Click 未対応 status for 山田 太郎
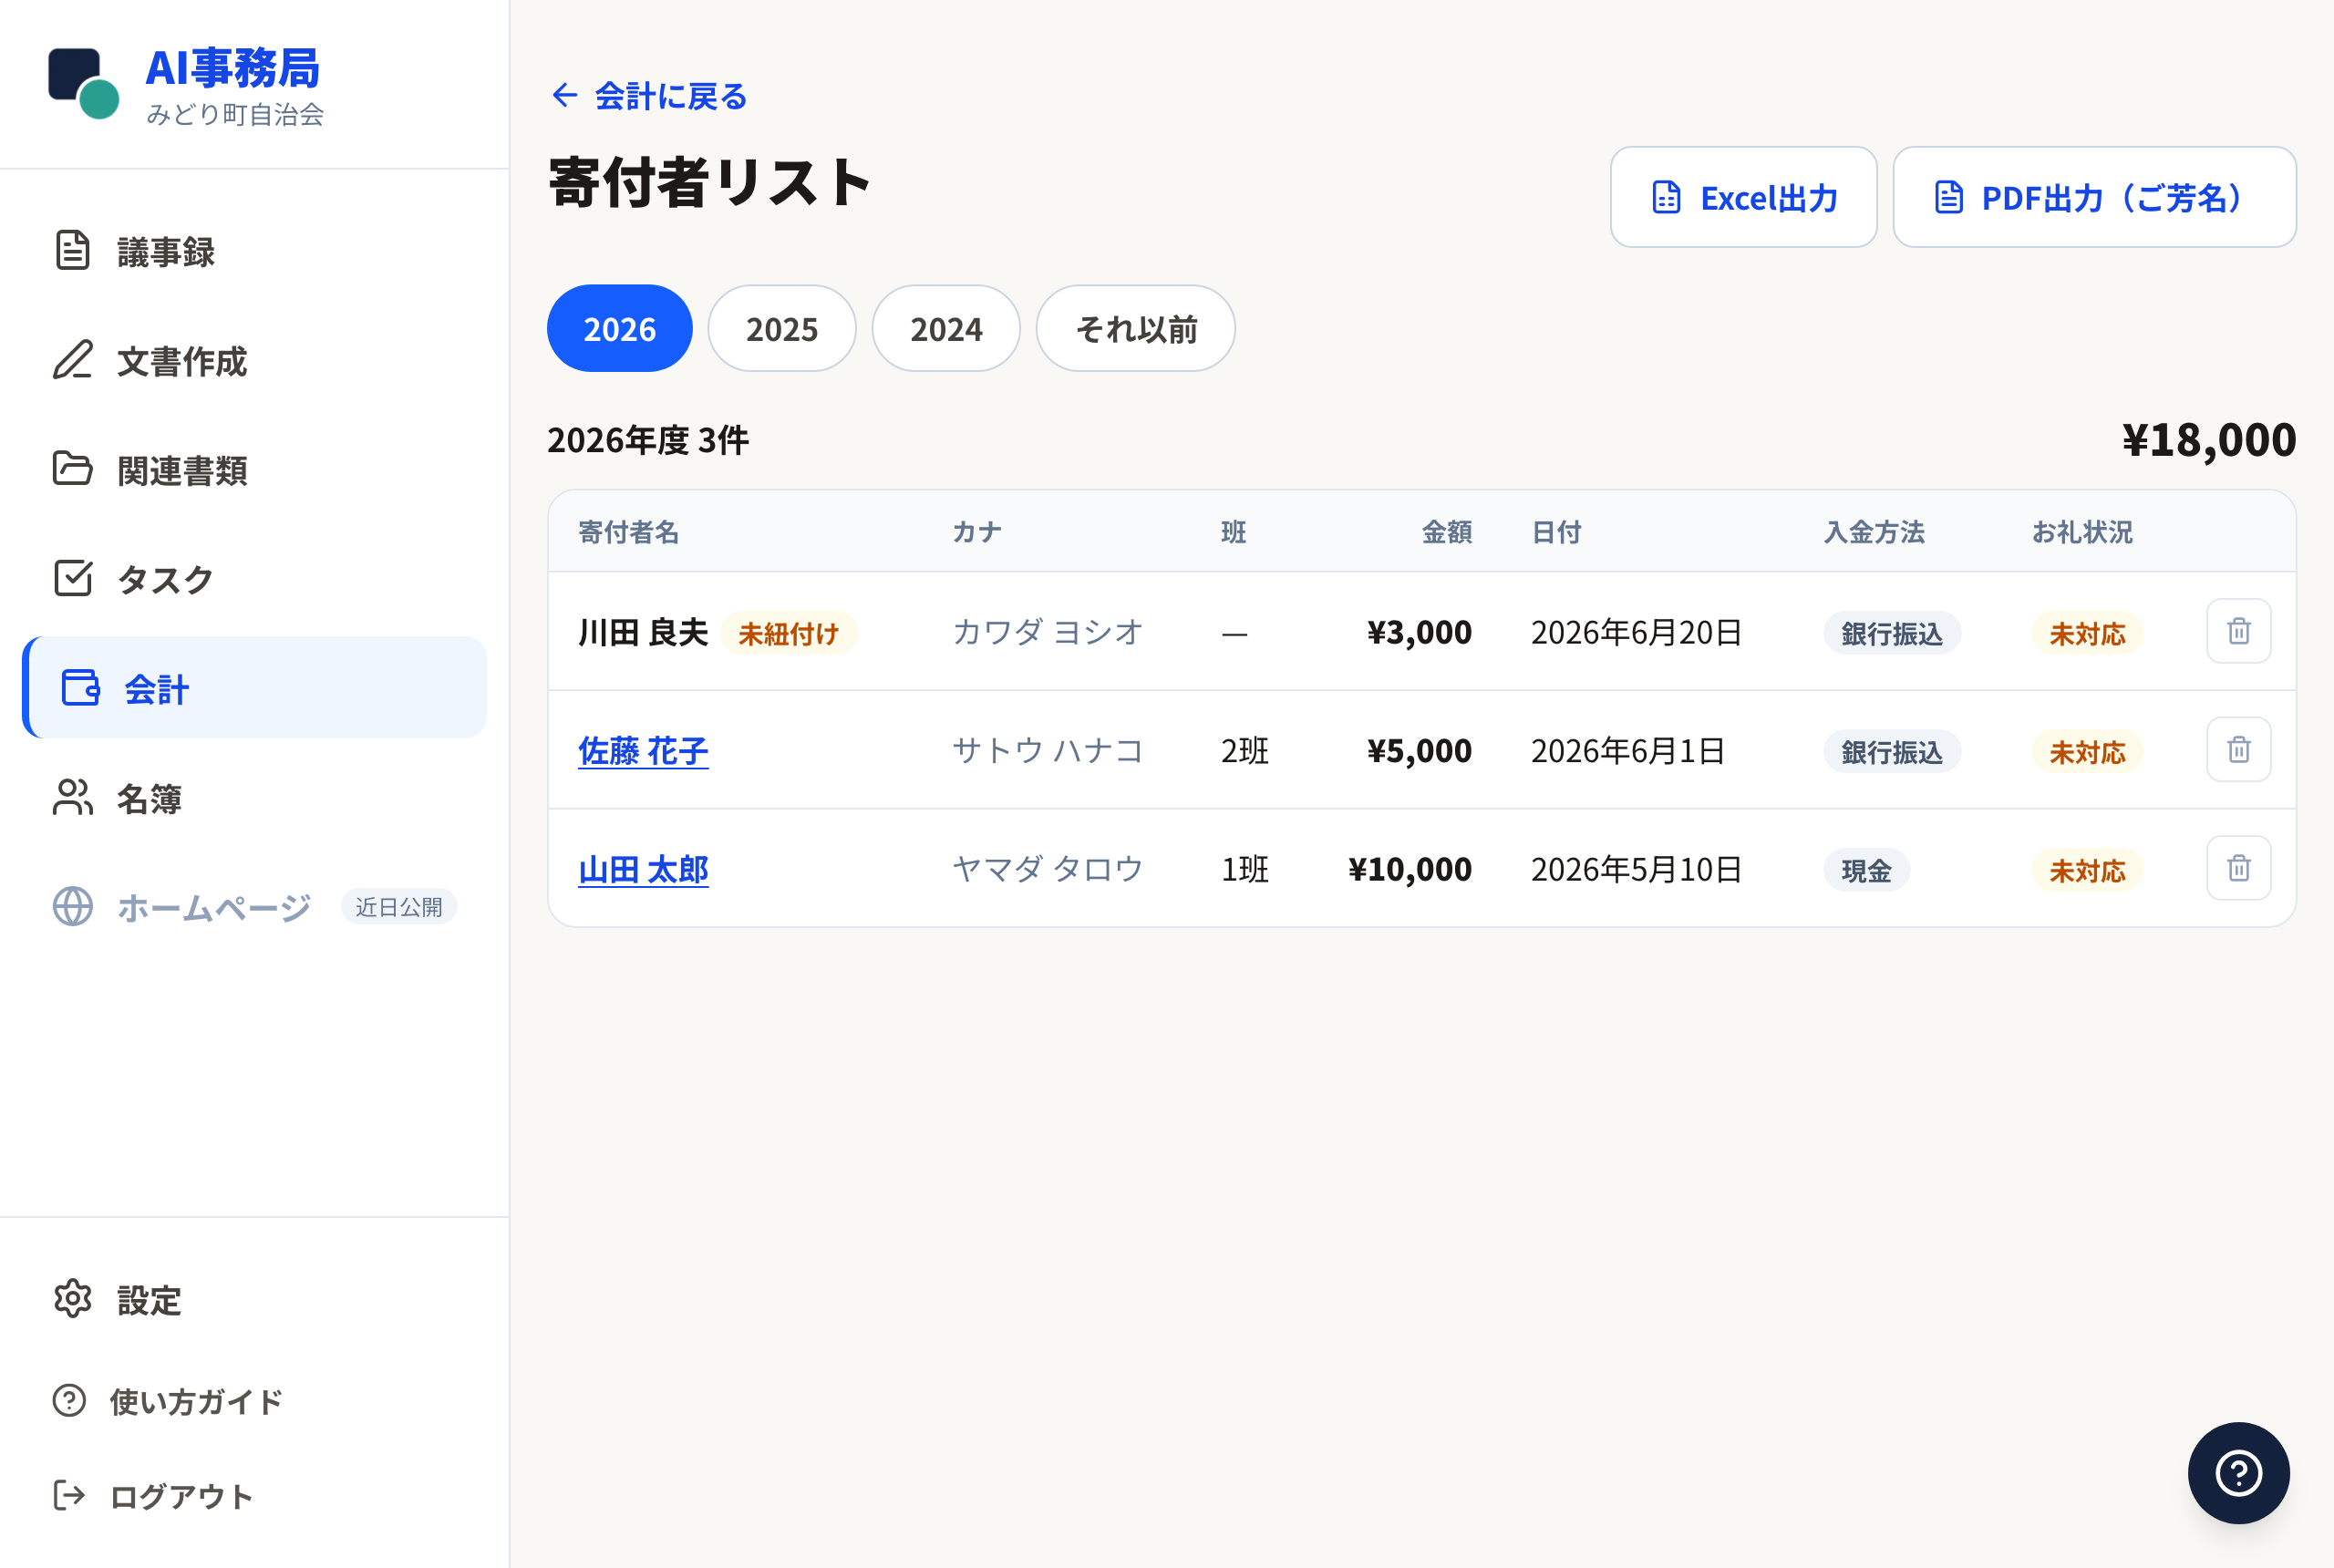Screen dimensions: 2334x1568 pos(2087,870)
